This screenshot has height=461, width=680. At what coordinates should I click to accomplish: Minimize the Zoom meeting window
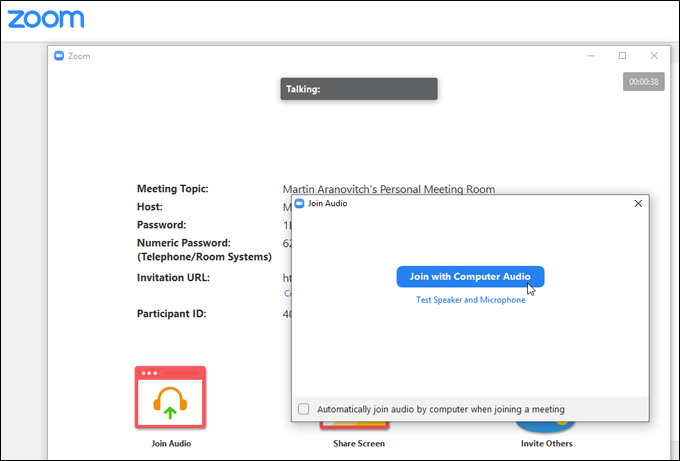pyautogui.click(x=591, y=56)
